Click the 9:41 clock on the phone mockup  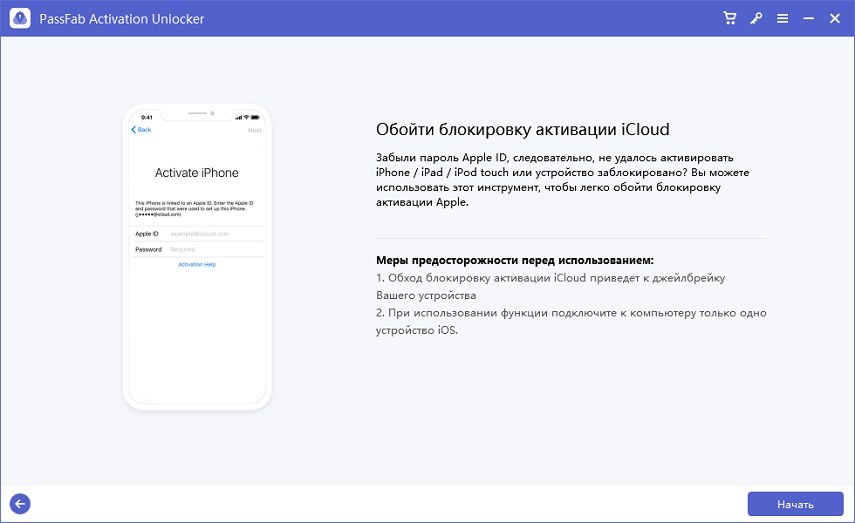(x=147, y=116)
